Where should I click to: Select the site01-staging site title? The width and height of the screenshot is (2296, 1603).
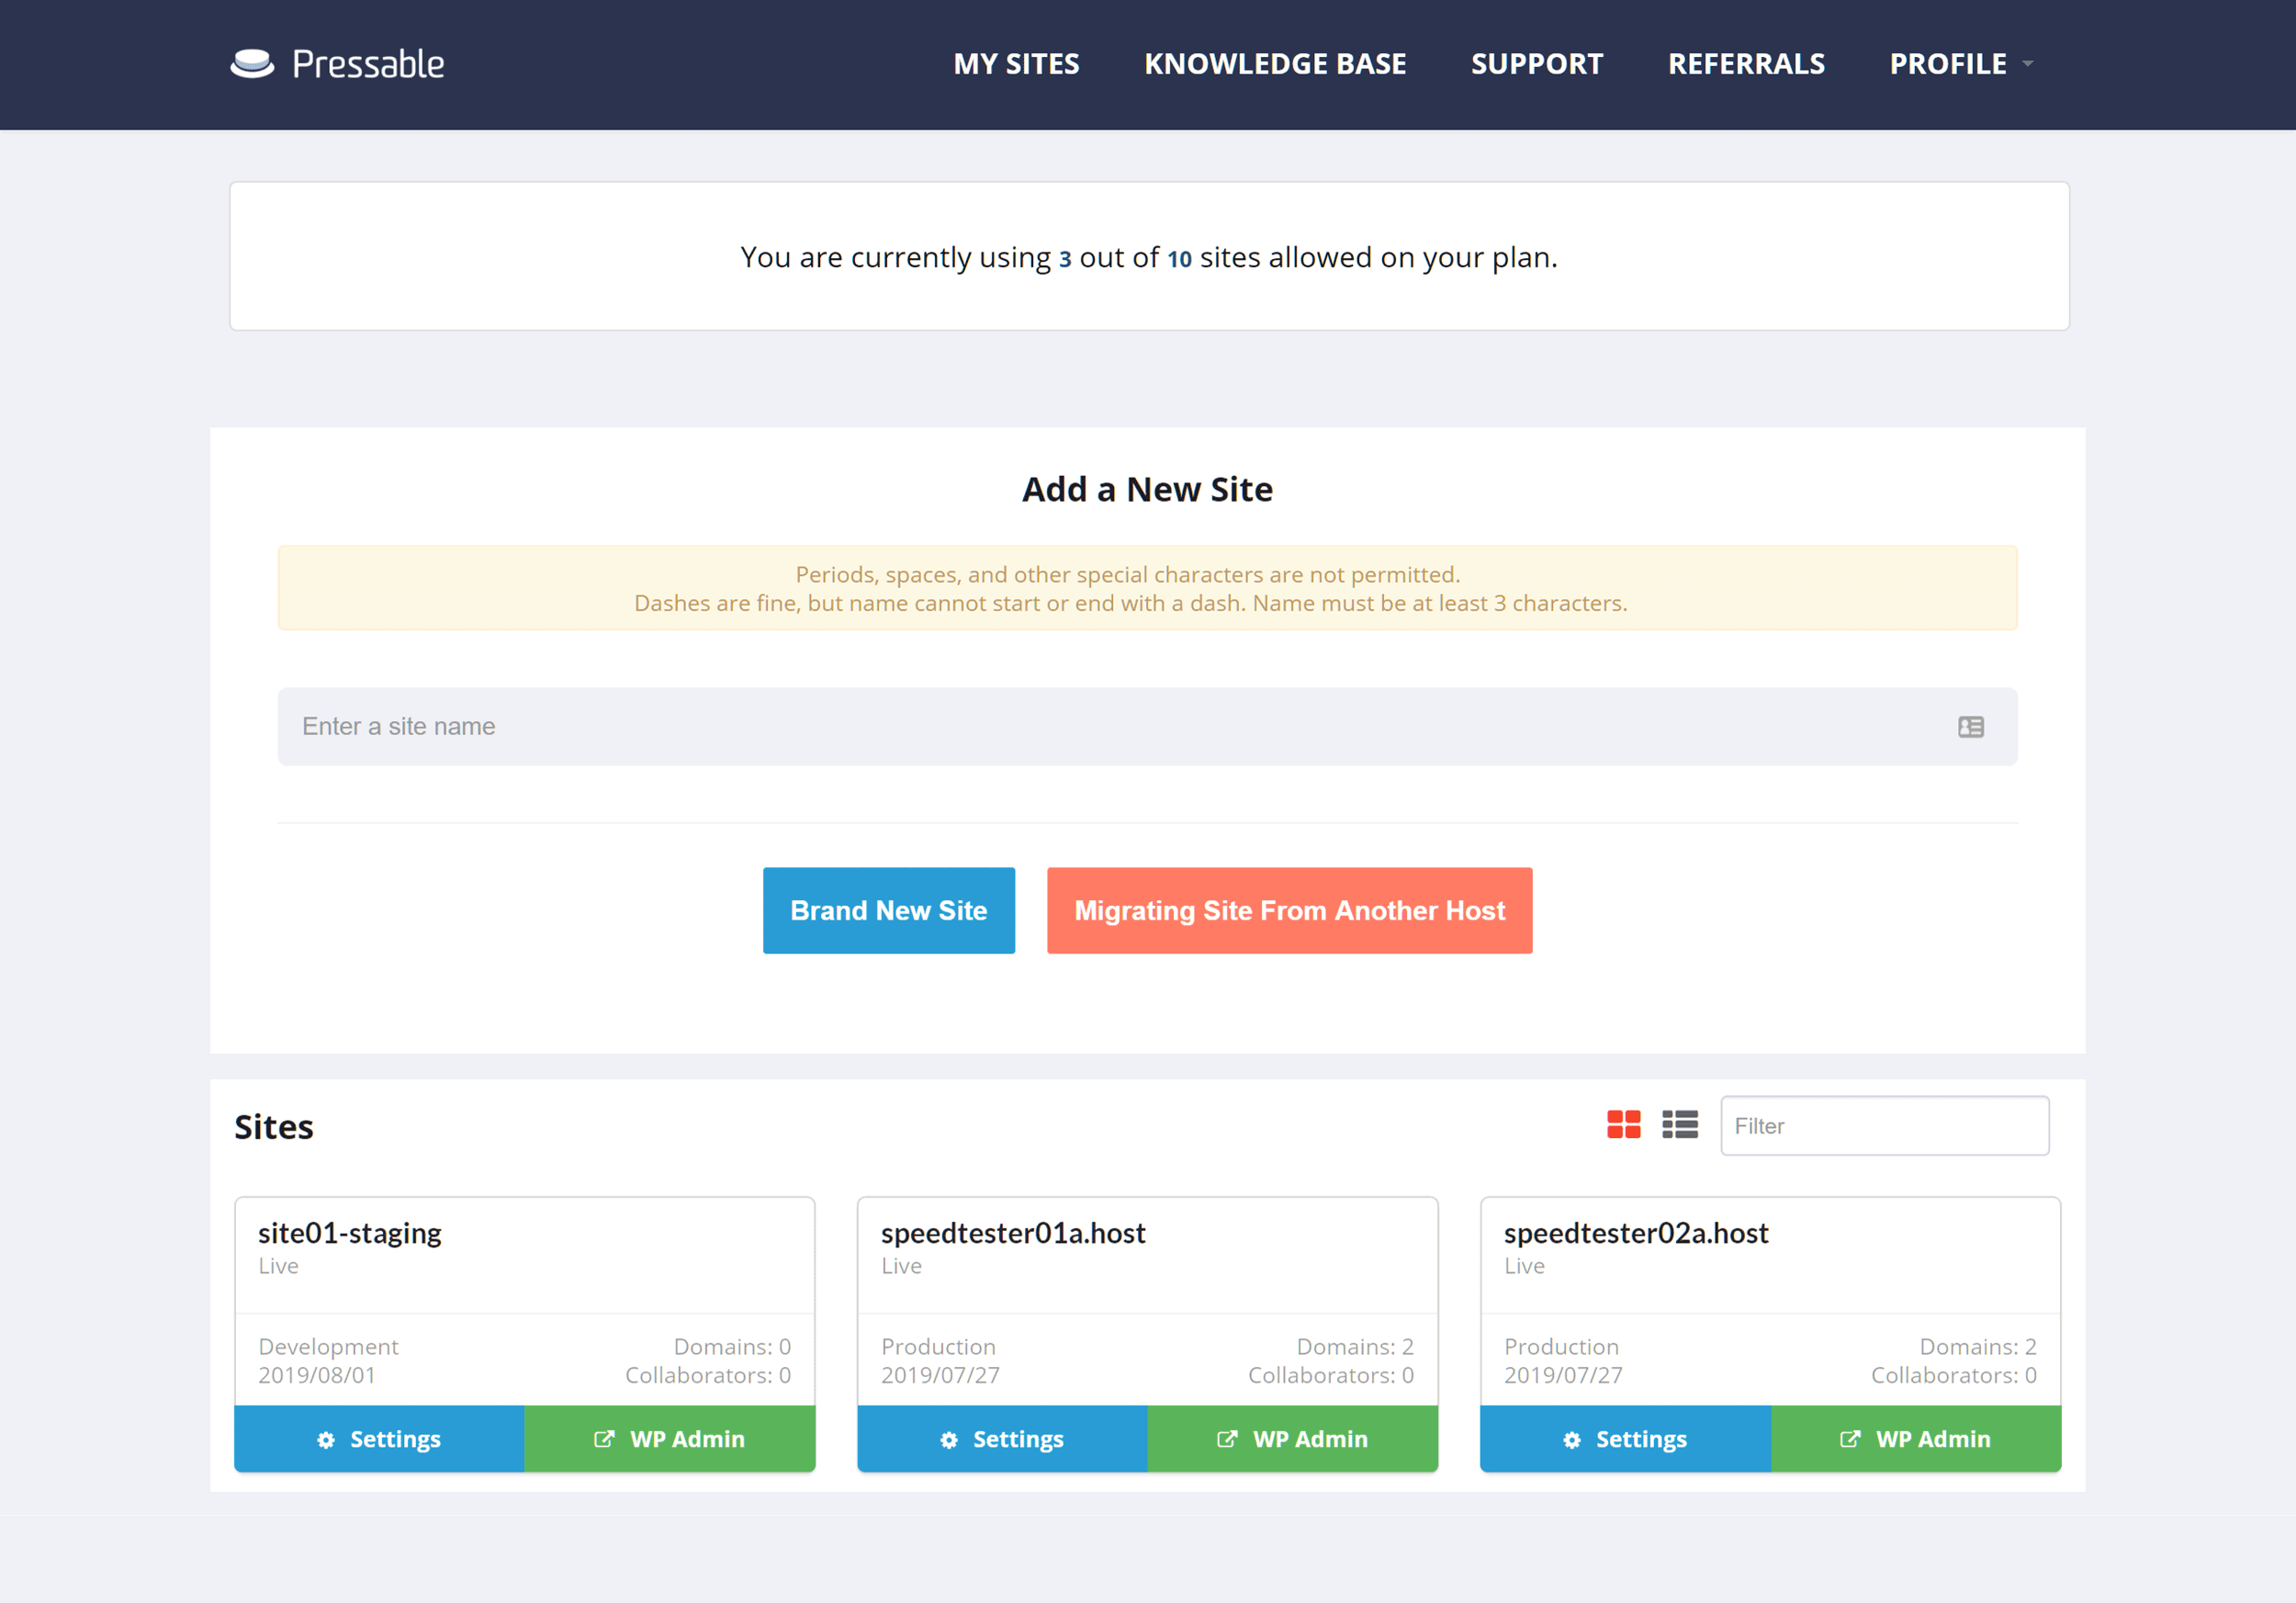pos(350,1233)
